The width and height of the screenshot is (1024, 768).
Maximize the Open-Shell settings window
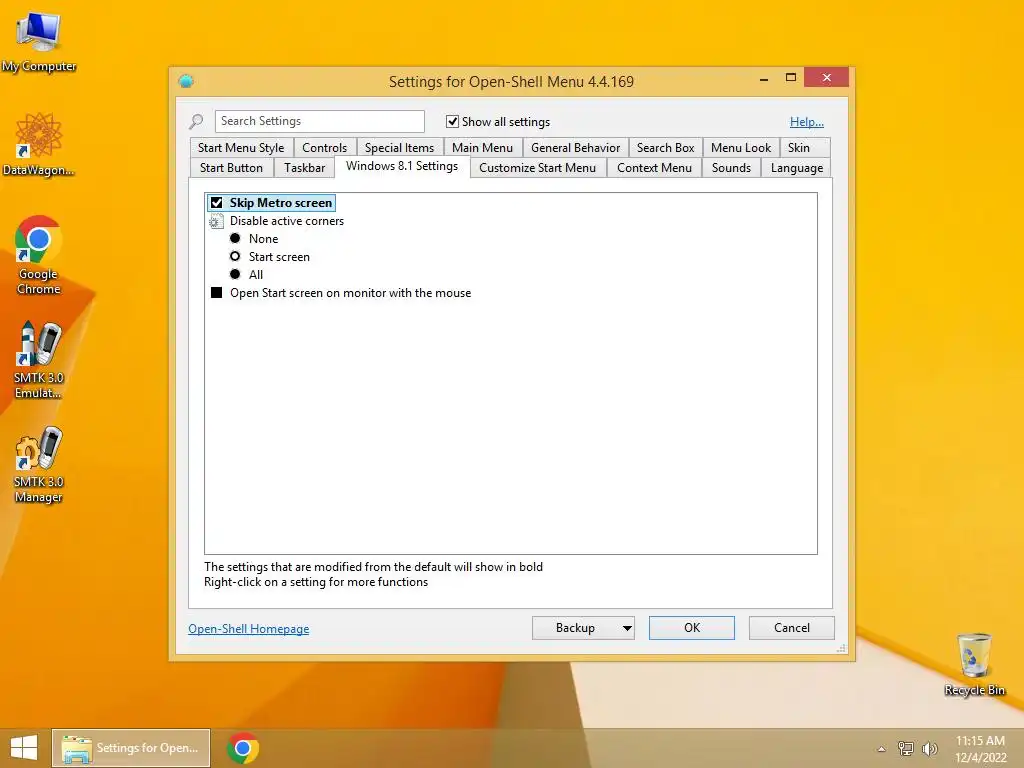click(791, 78)
